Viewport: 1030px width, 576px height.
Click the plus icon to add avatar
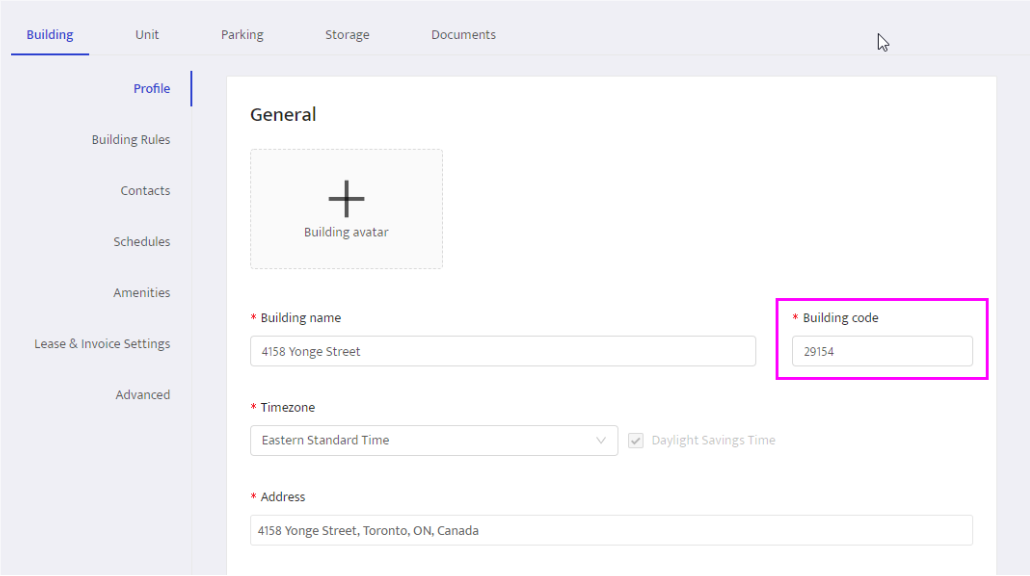pyautogui.click(x=346, y=199)
